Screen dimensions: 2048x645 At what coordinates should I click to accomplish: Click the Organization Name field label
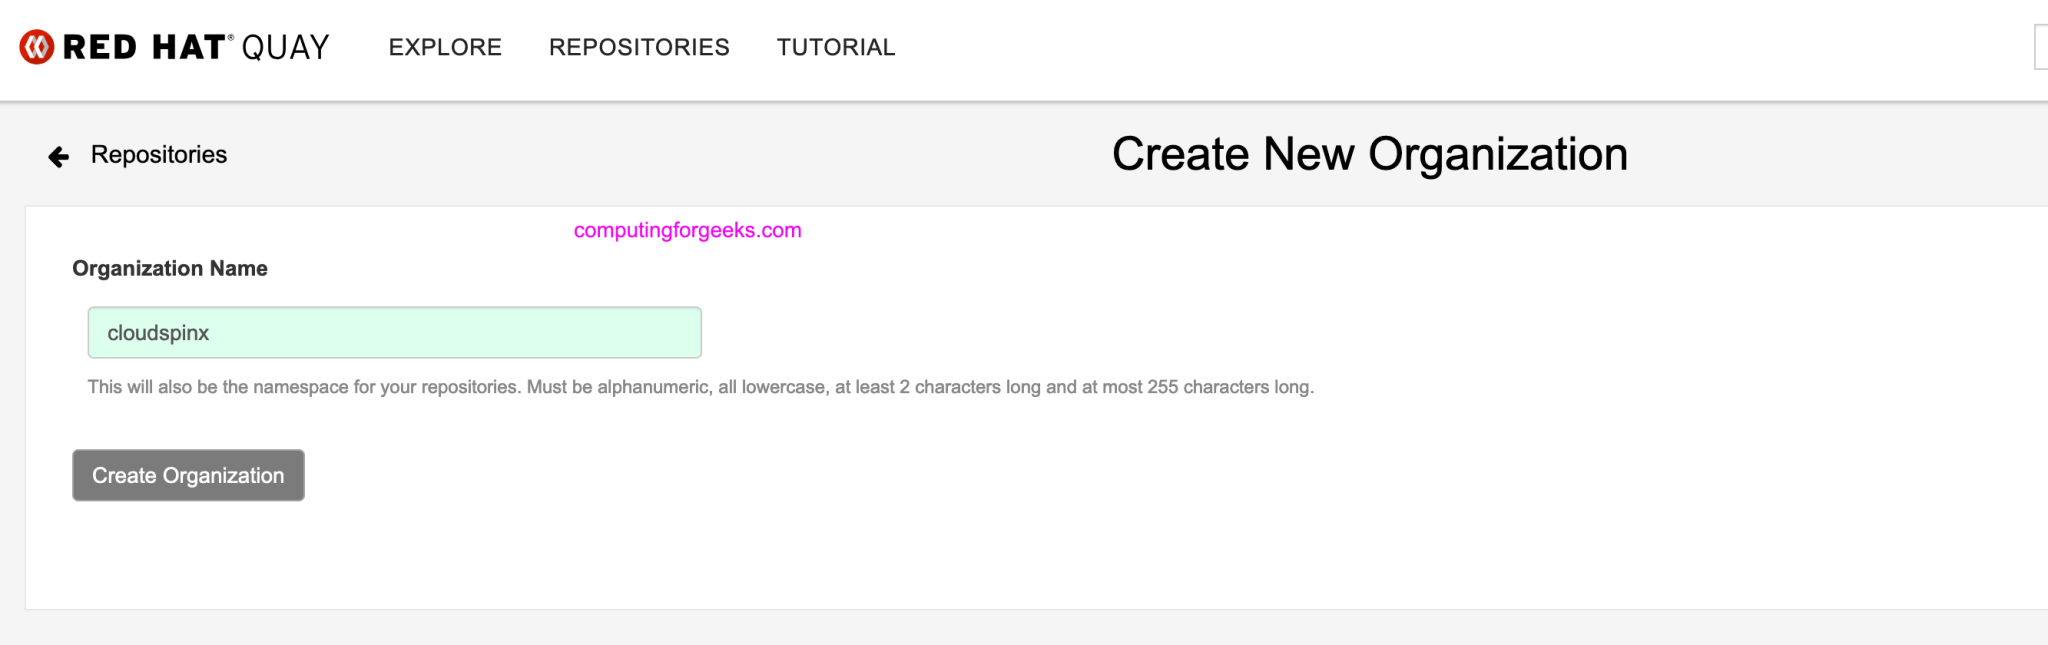tap(170, 268)
